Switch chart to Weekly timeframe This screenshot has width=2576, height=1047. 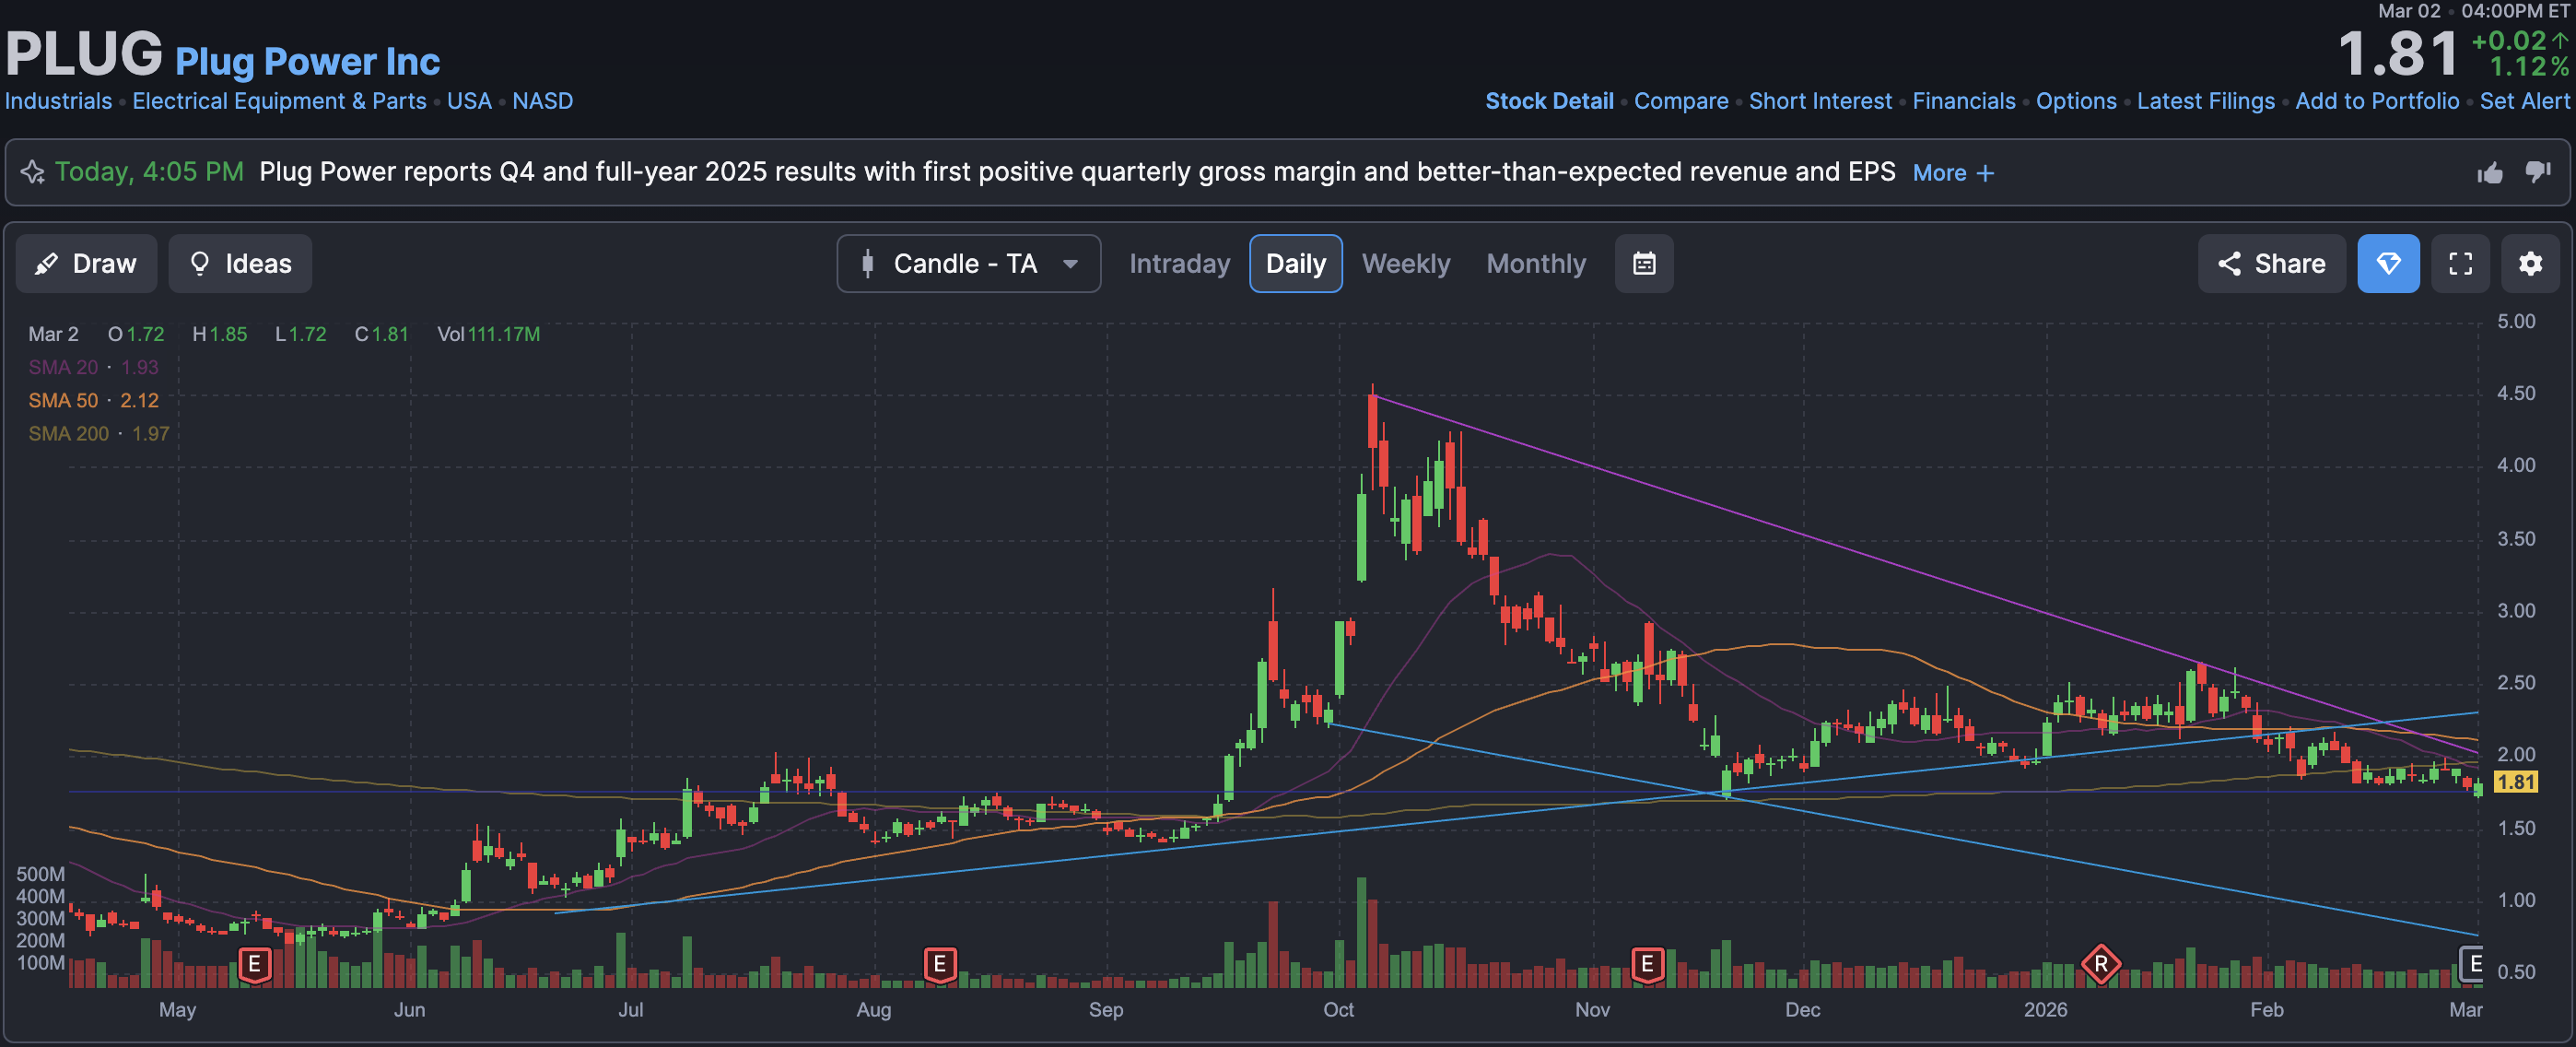(x=1405, y=264)
